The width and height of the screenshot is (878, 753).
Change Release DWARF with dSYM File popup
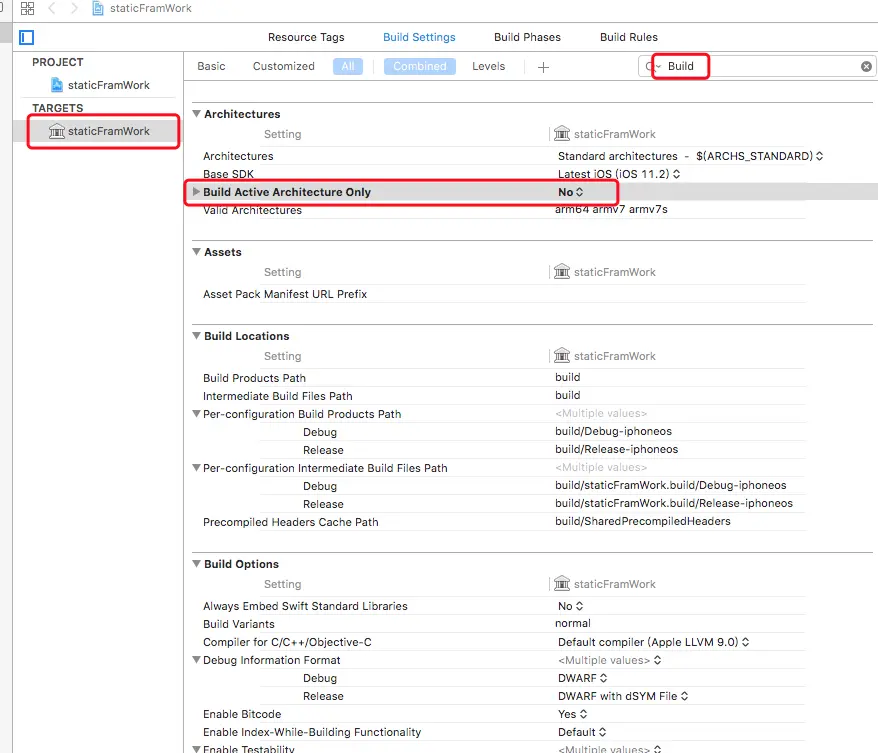[623, 696]
